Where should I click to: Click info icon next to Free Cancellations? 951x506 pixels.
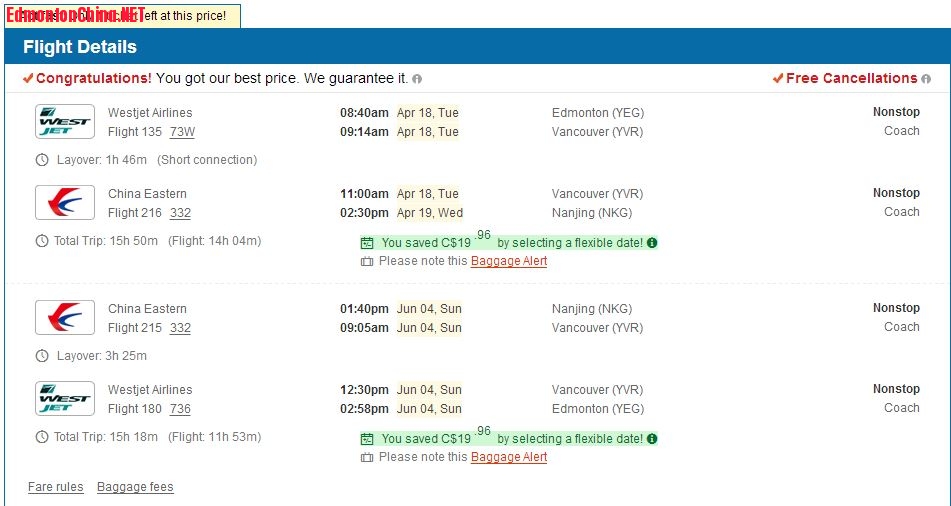(x=926, y=79)
